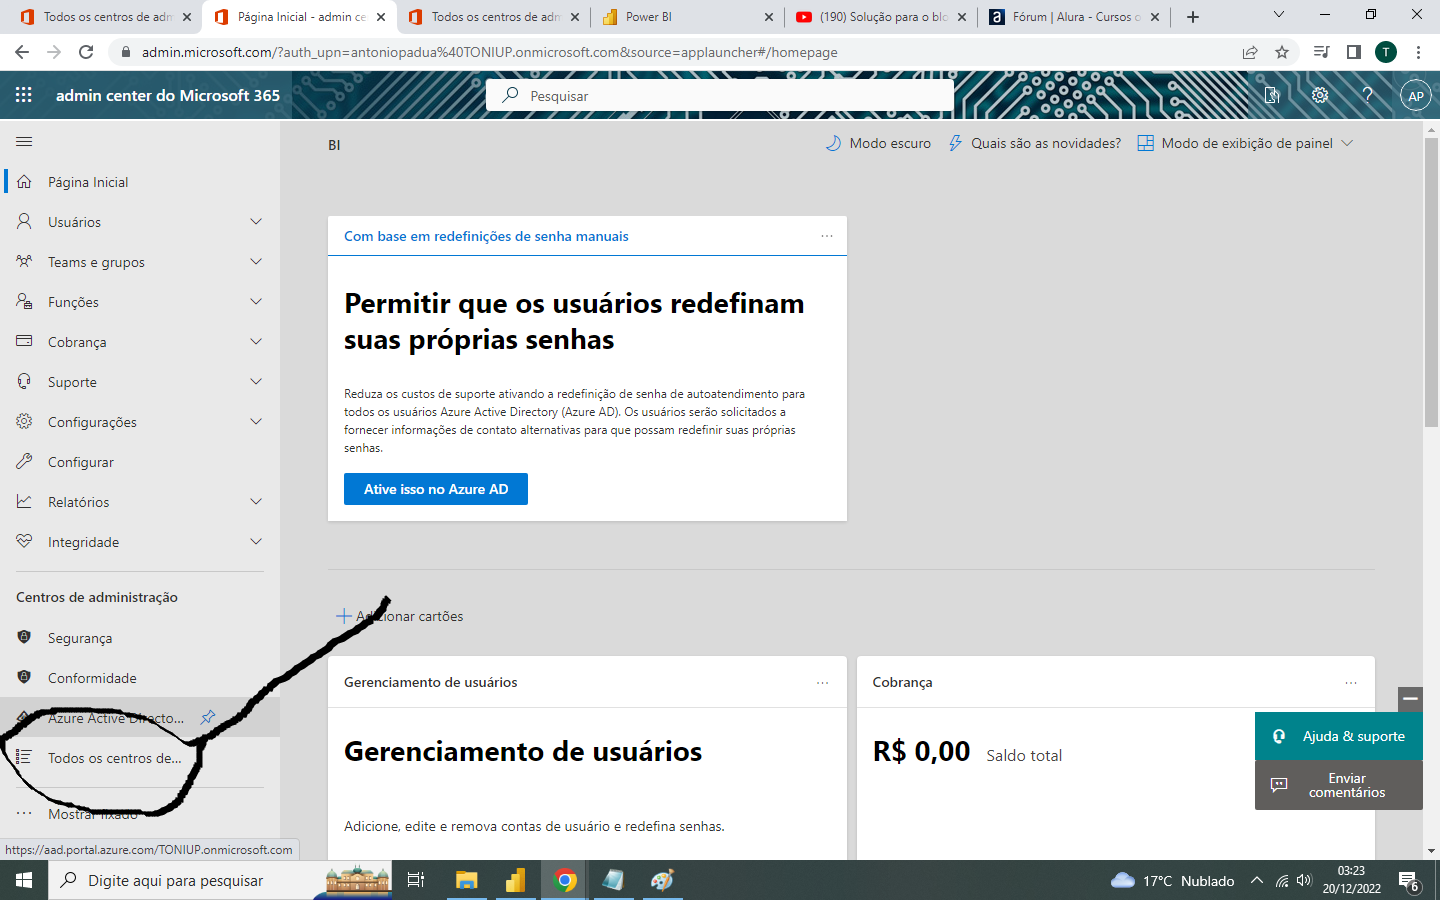Image resolution: width=1440 pixels, height=900 pixels.
Task: Click Ative isso no Azure AD button
Action: [x=436, y=489]
